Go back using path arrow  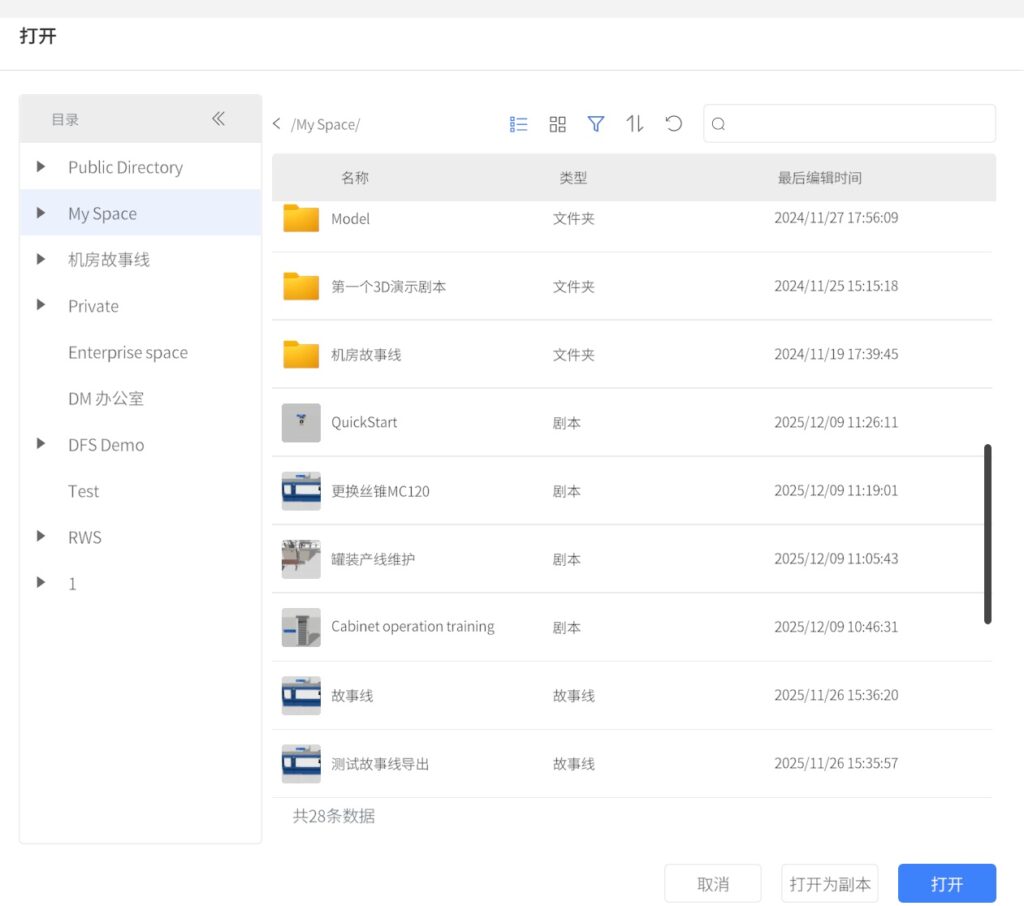pos(277,124)
